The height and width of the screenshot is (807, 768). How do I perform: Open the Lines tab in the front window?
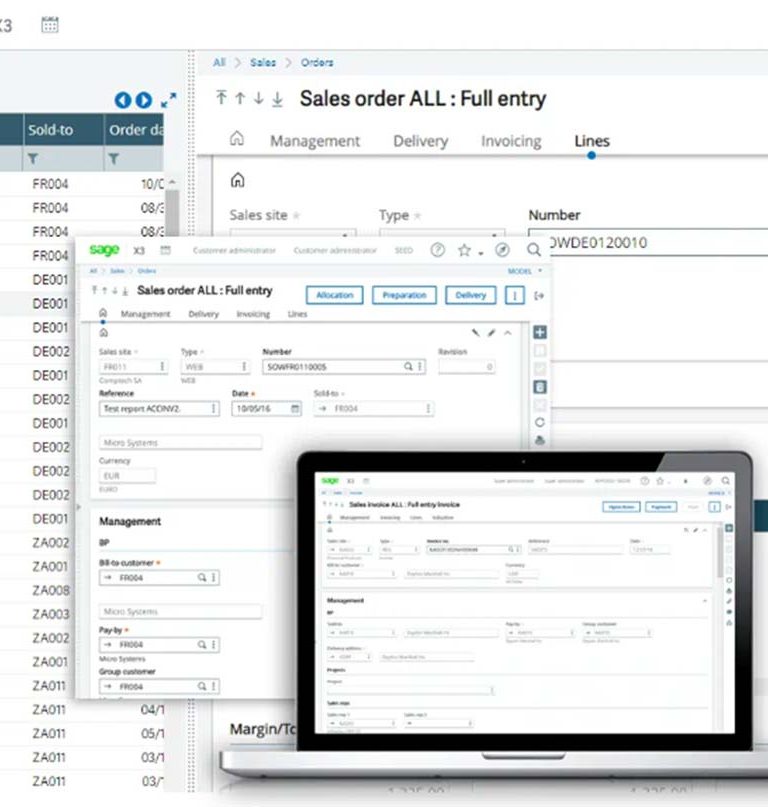coord(298,314)
